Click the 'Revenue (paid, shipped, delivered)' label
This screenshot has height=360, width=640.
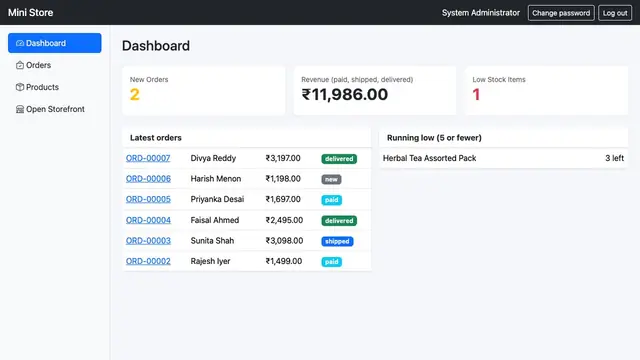pyautogui.click(x=357, y=80)
